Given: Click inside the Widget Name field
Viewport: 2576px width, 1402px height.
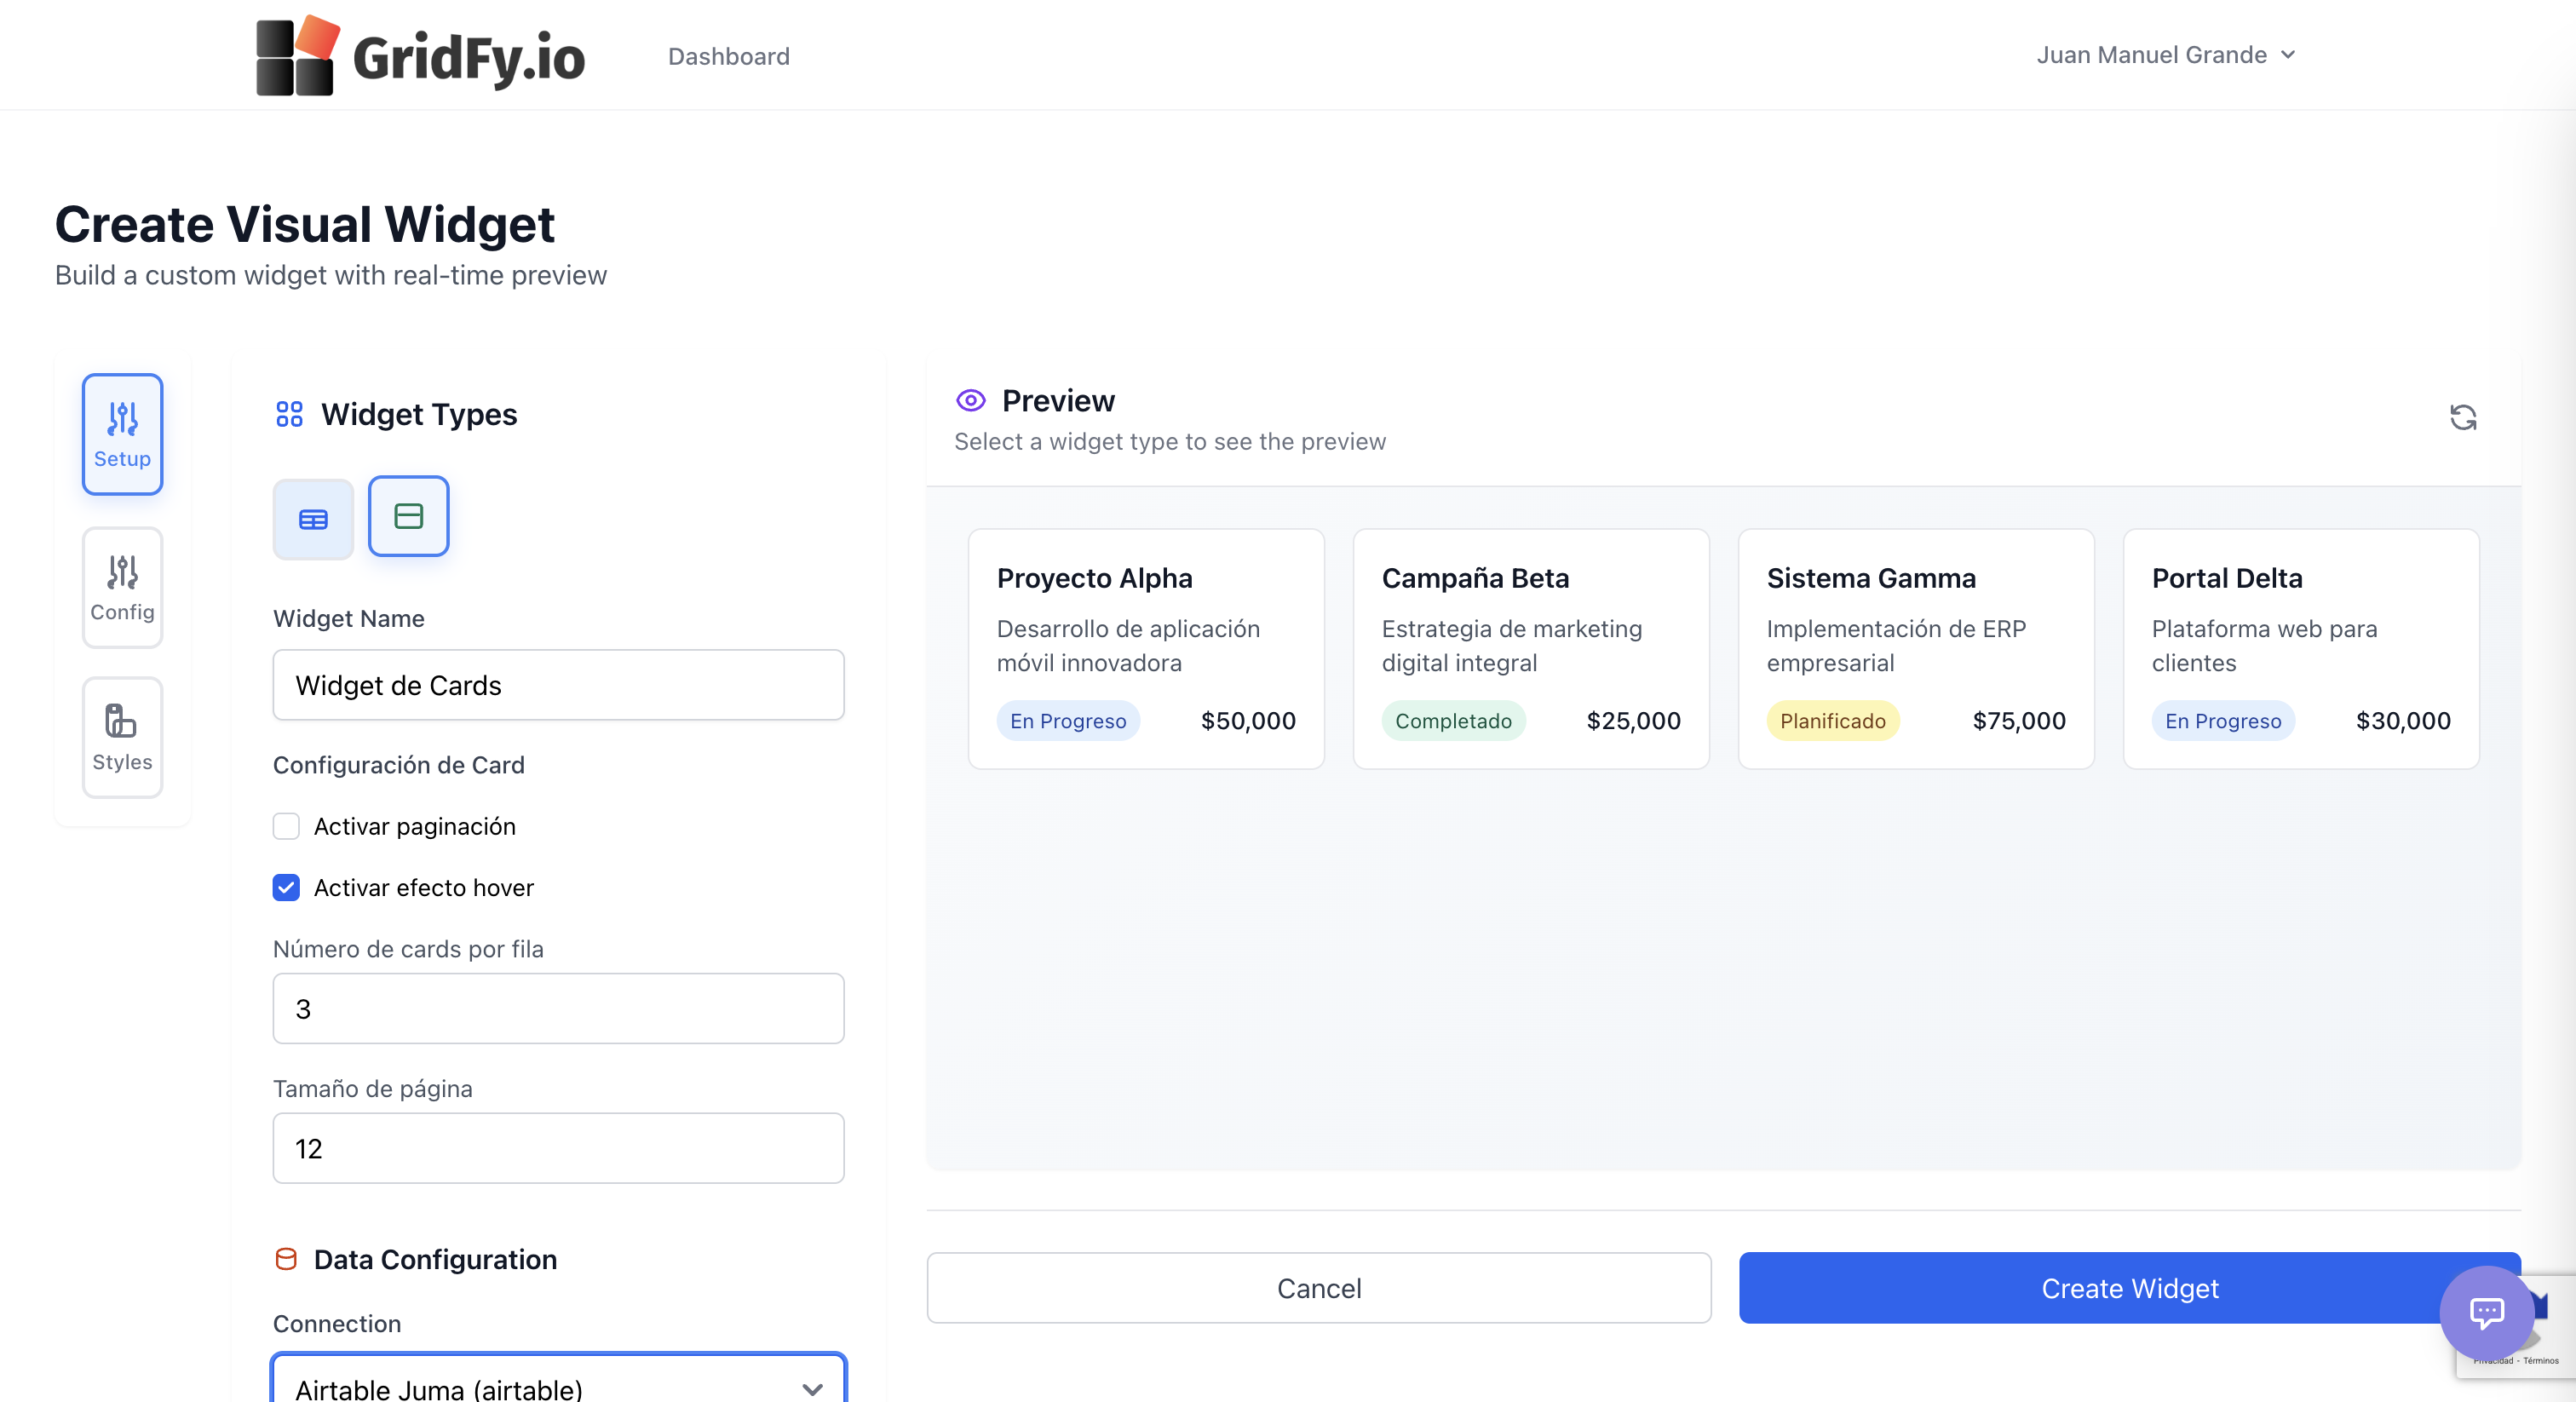Looking at the screenshot, I should (558, 685).
